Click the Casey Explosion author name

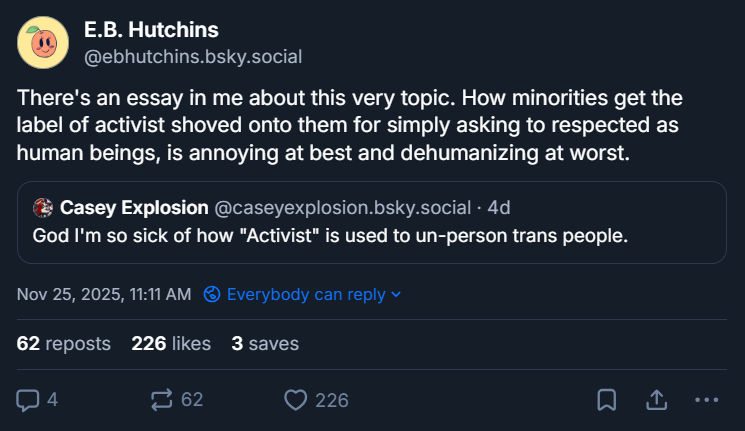click(134, 208)
